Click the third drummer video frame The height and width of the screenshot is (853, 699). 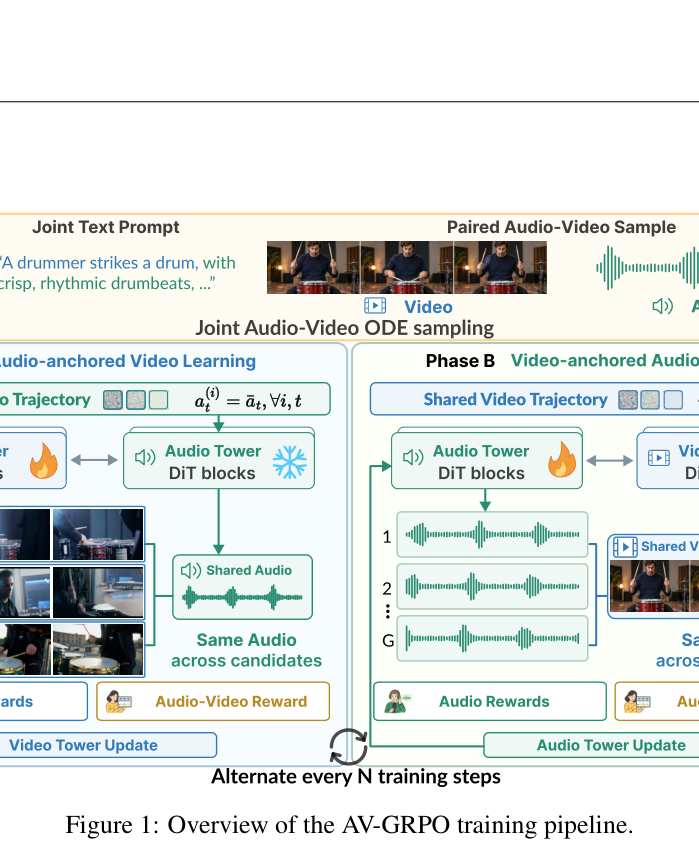[x=500, y=268]
